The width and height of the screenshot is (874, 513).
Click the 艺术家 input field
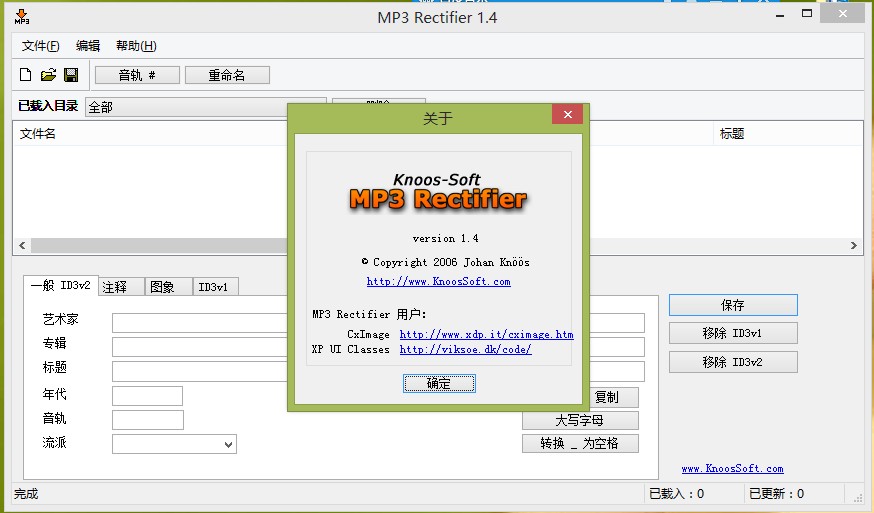tap(200, 323)
